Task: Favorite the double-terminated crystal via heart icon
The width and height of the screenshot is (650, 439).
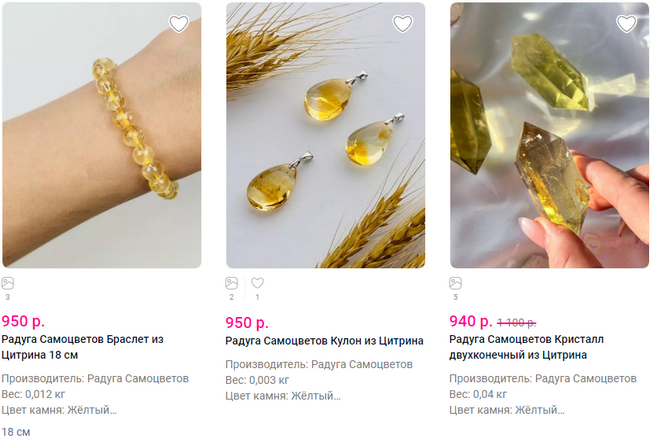Action: click(x=626, y=24)
